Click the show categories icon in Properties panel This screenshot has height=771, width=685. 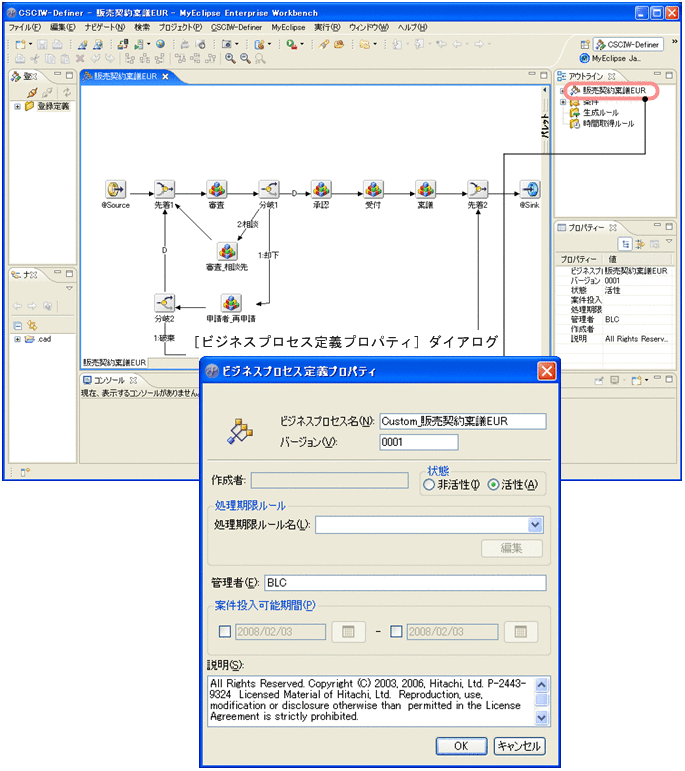(x=625, y=244)
